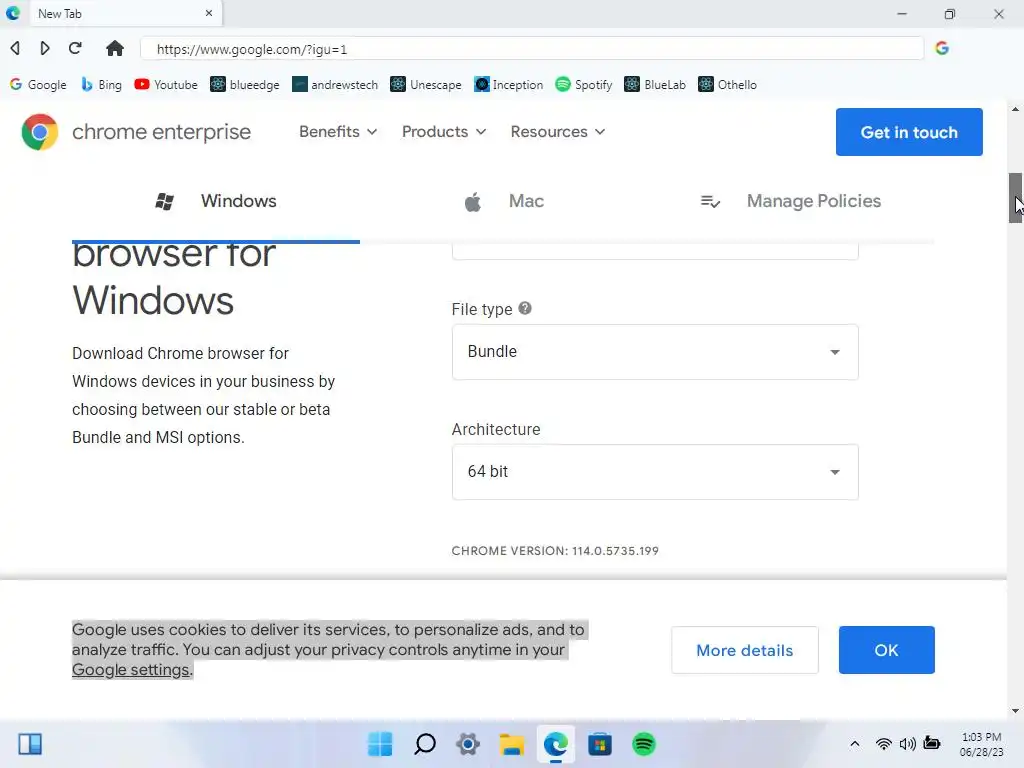1024x768 pixels.
Task: Expand the Resources menu
Action: click(x=558, y=132)
